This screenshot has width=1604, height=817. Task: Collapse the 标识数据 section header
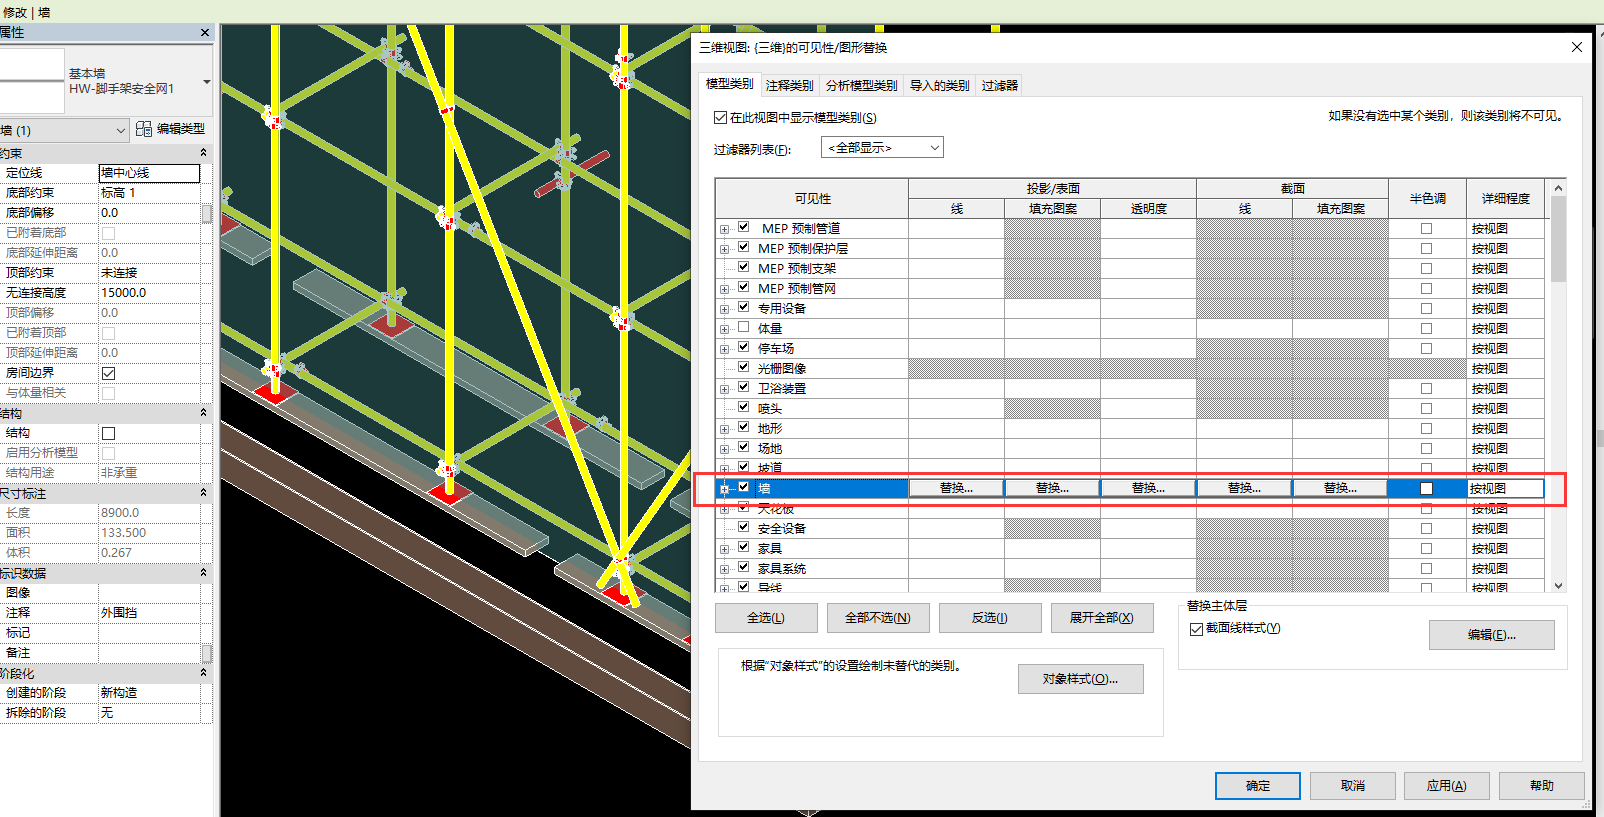point(204,573)
